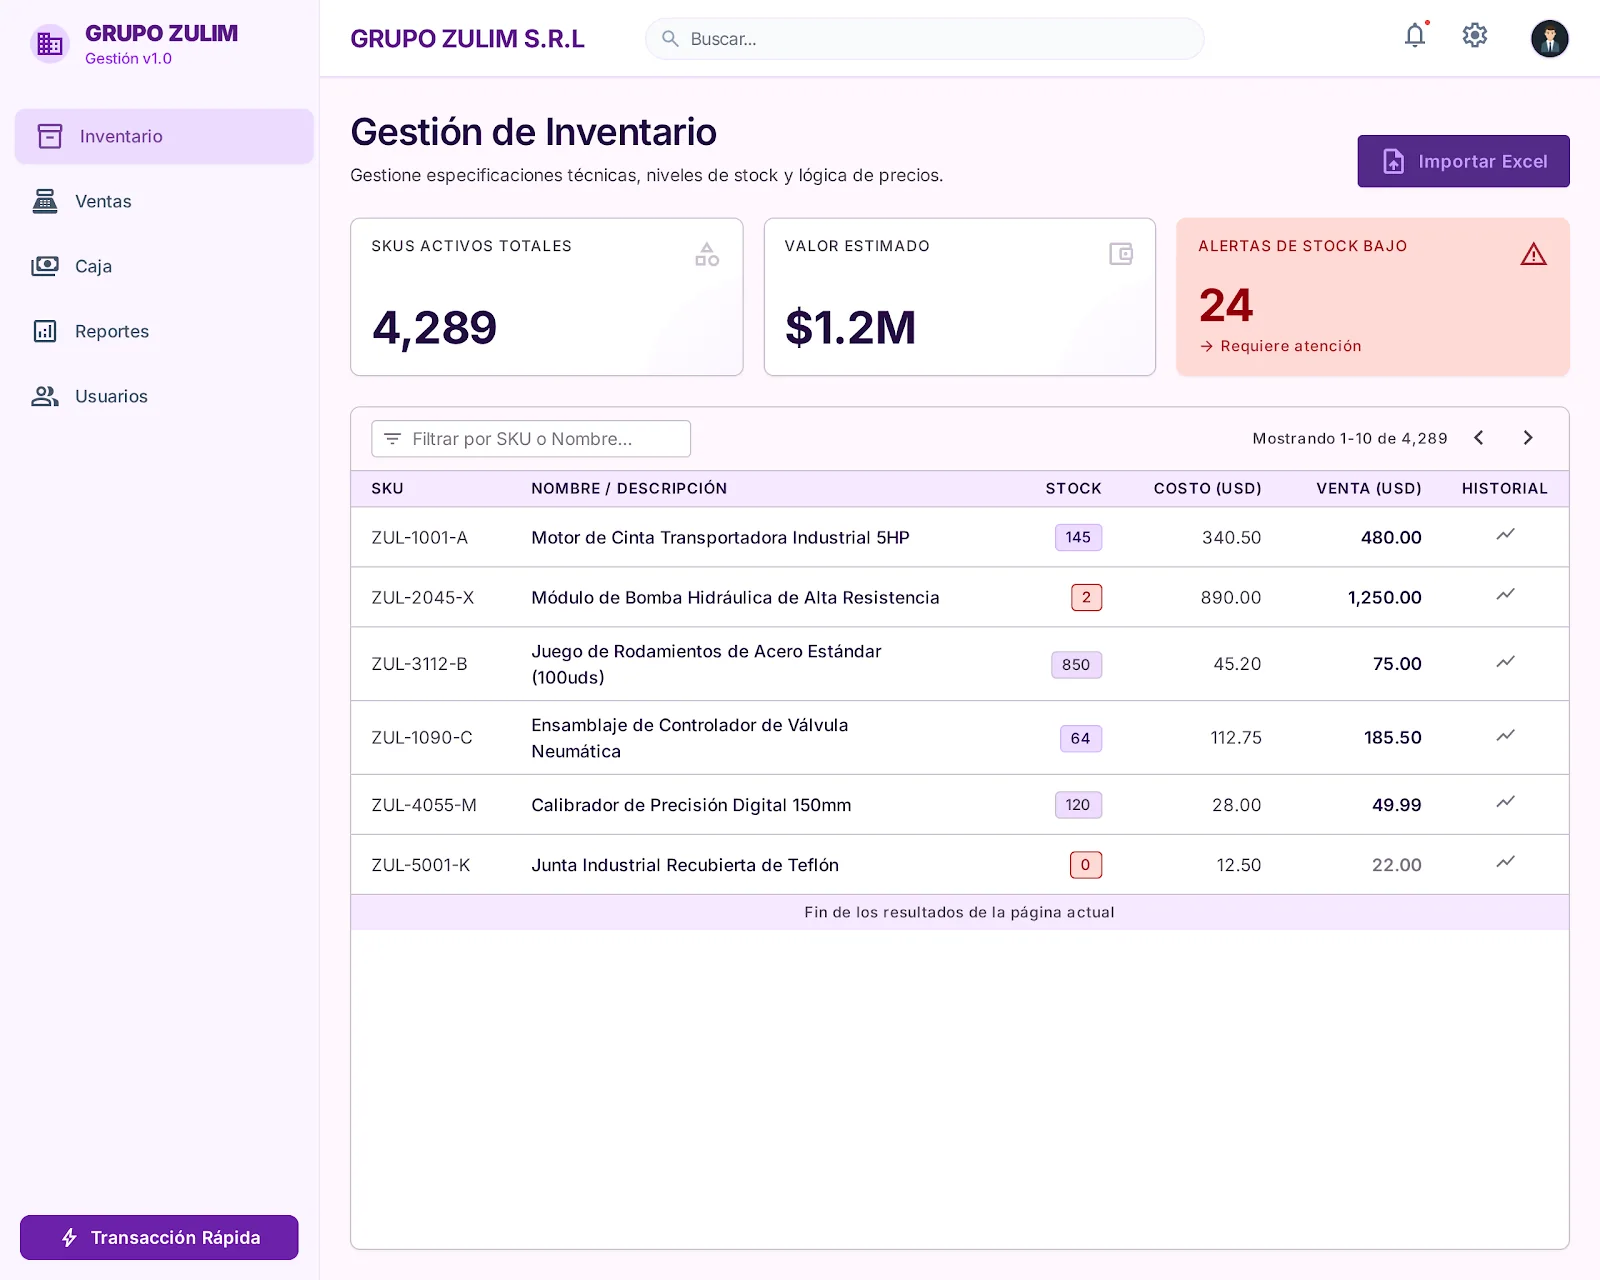Click the zero stock badge for Junta Industrial

click(x=1085, y=865)
